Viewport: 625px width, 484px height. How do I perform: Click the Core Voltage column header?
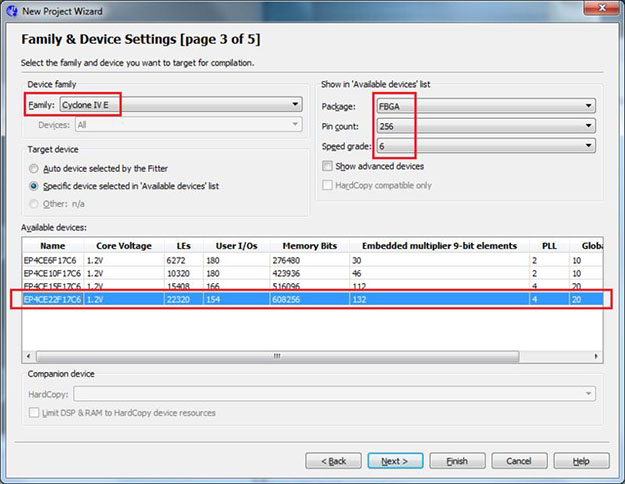click(124, 246)
